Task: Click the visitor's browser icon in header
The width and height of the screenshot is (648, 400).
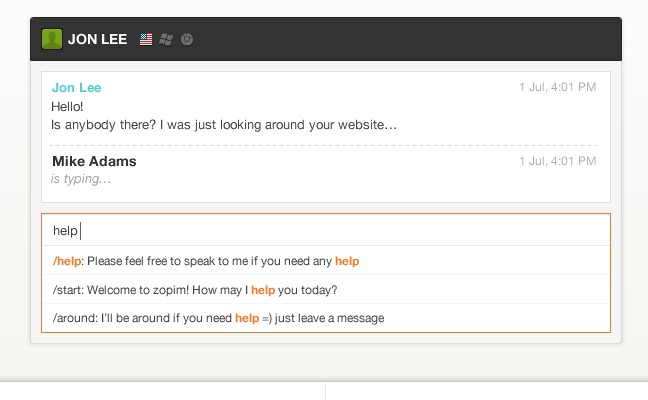Action: pos(187,39)
